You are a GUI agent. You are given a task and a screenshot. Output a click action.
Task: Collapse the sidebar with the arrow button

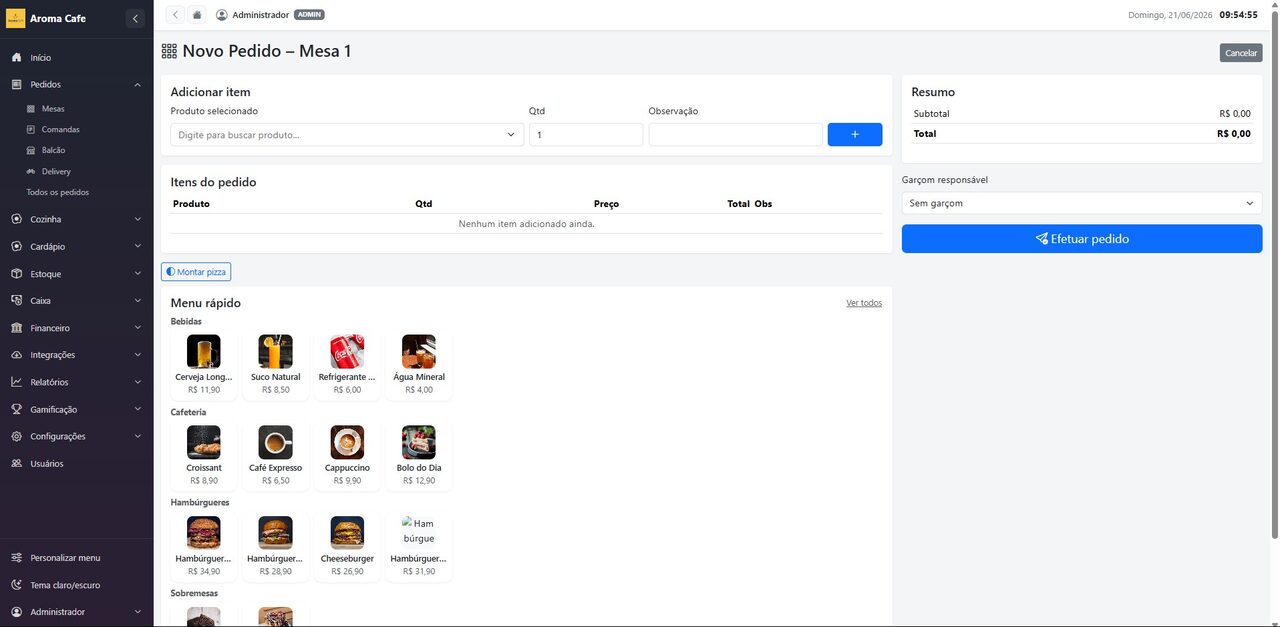(136, 19)
